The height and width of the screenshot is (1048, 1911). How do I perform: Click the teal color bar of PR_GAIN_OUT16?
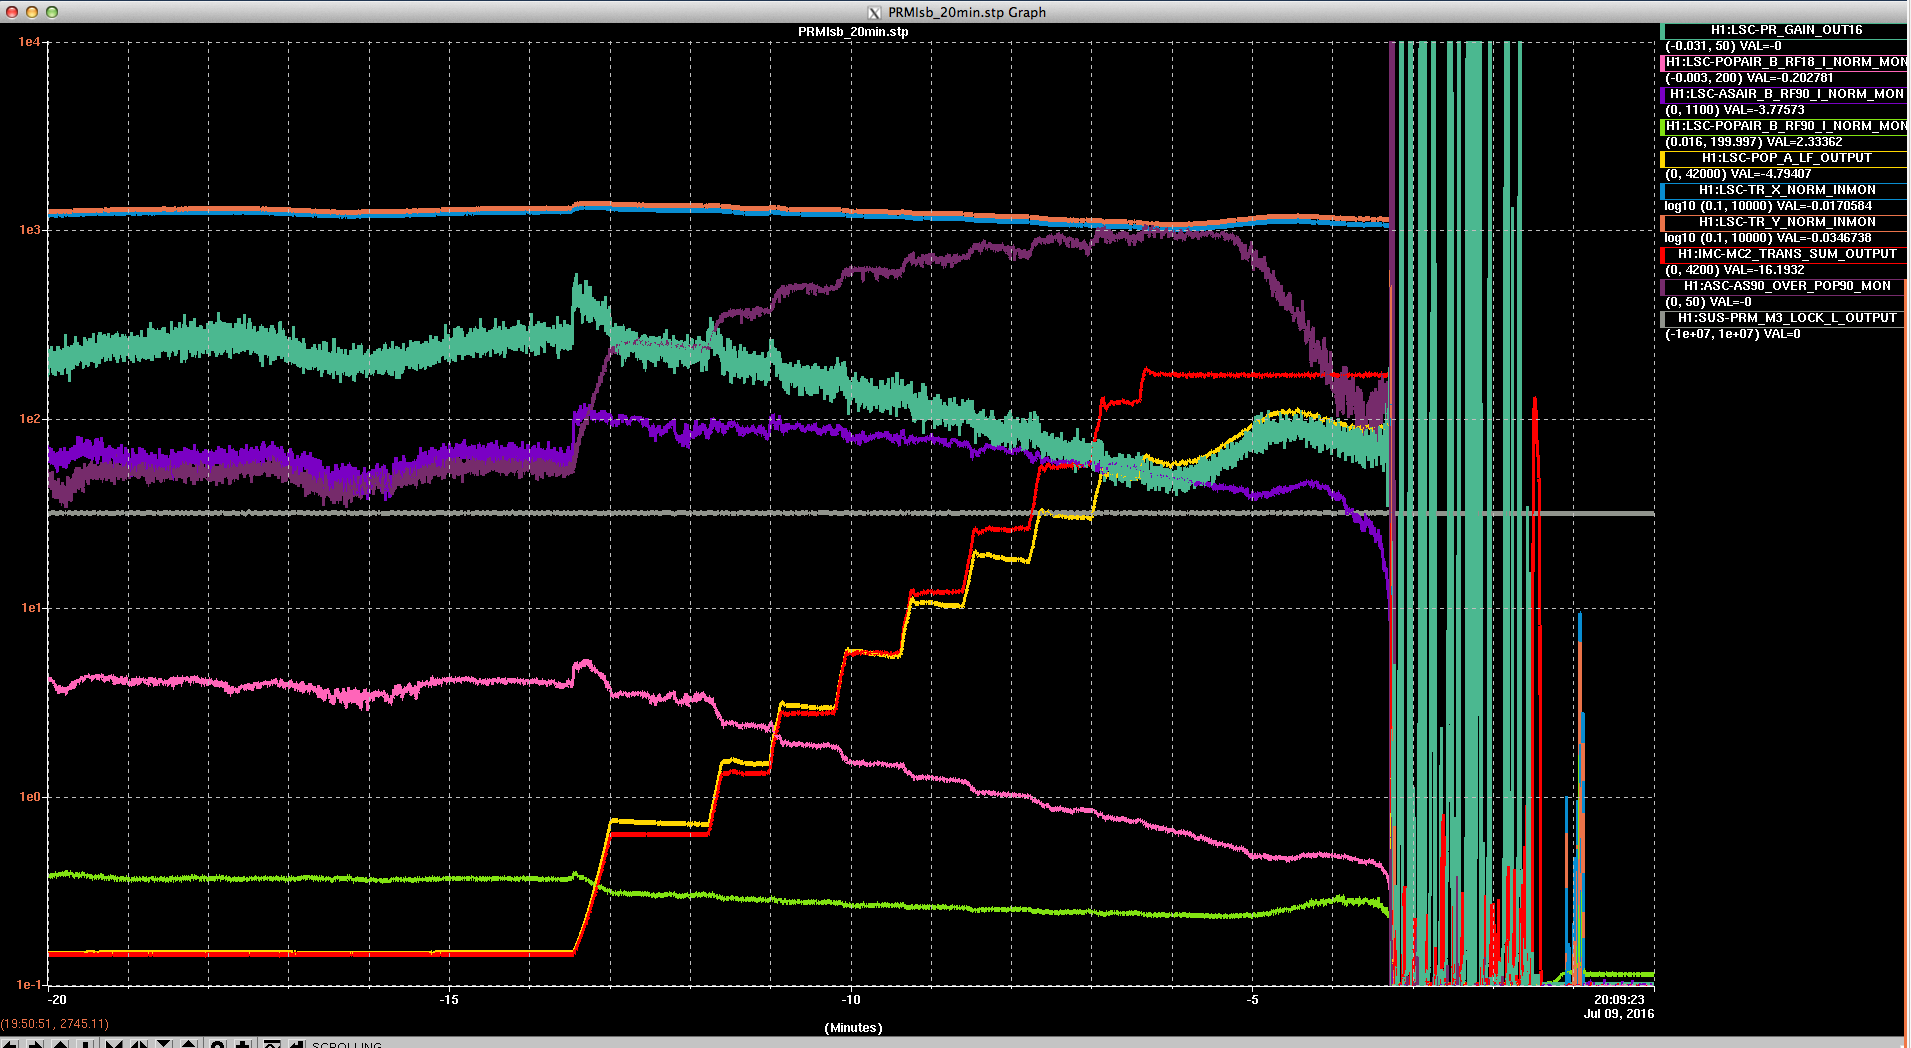1662,30
